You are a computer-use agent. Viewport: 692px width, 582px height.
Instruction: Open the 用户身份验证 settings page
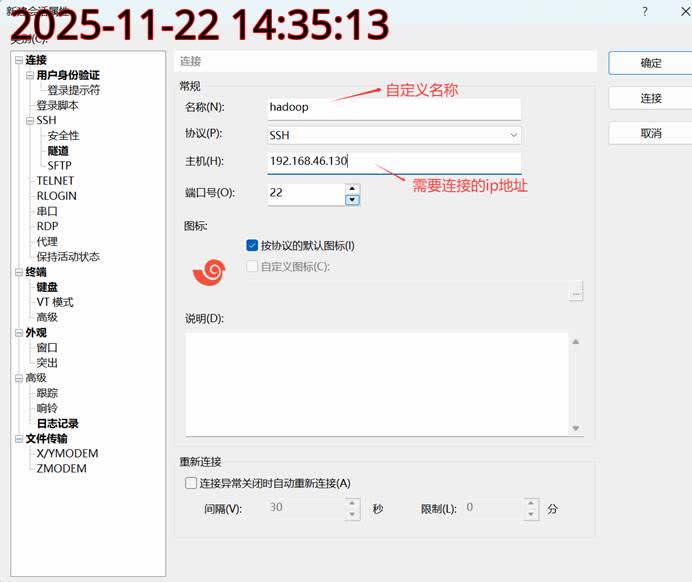(x=68, y=75)
